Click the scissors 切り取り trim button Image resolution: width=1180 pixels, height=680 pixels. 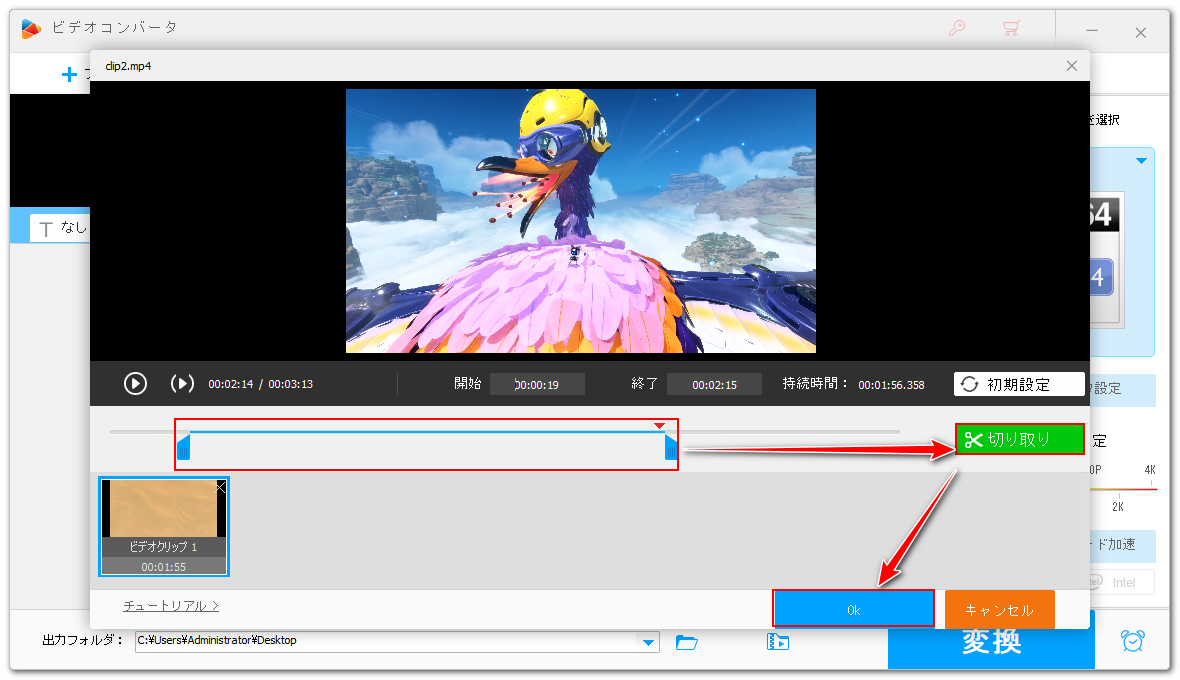tap(1019, 439)
